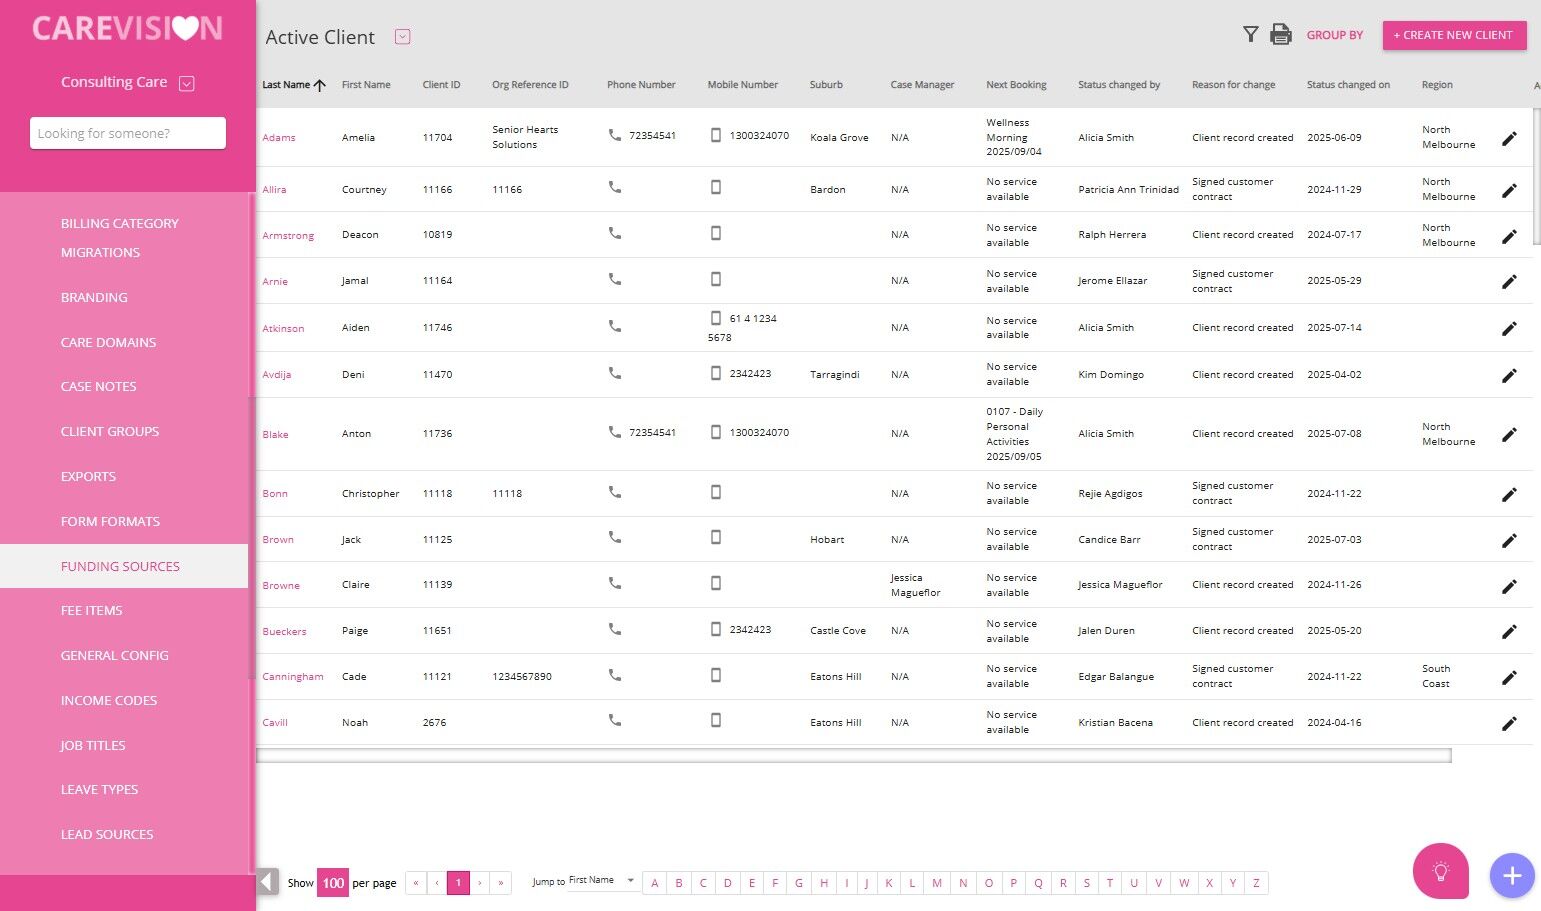Viewport: 1541px width, 911px height.
Task: Click the horizontal scrollbar below the table
Action: coord(854,756)
